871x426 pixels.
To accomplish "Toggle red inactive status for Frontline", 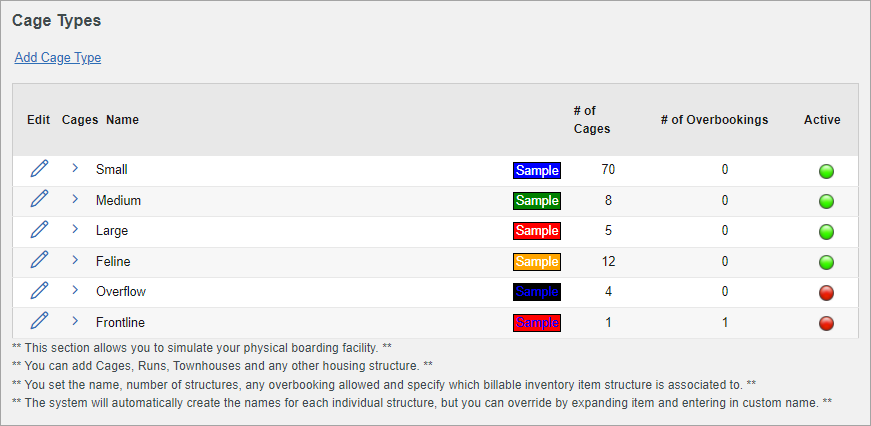I will tap(826, 323).
